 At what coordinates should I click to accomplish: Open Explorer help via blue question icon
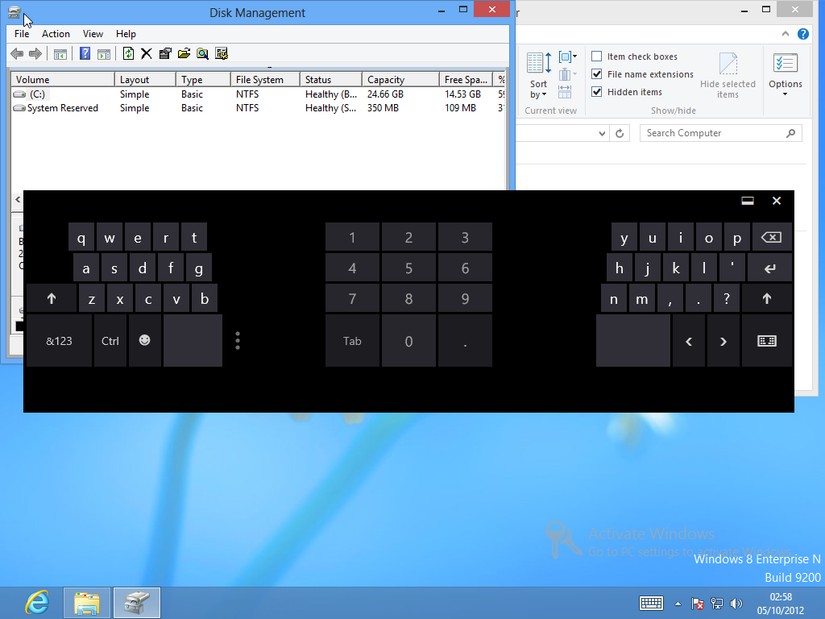click(803, 34)
